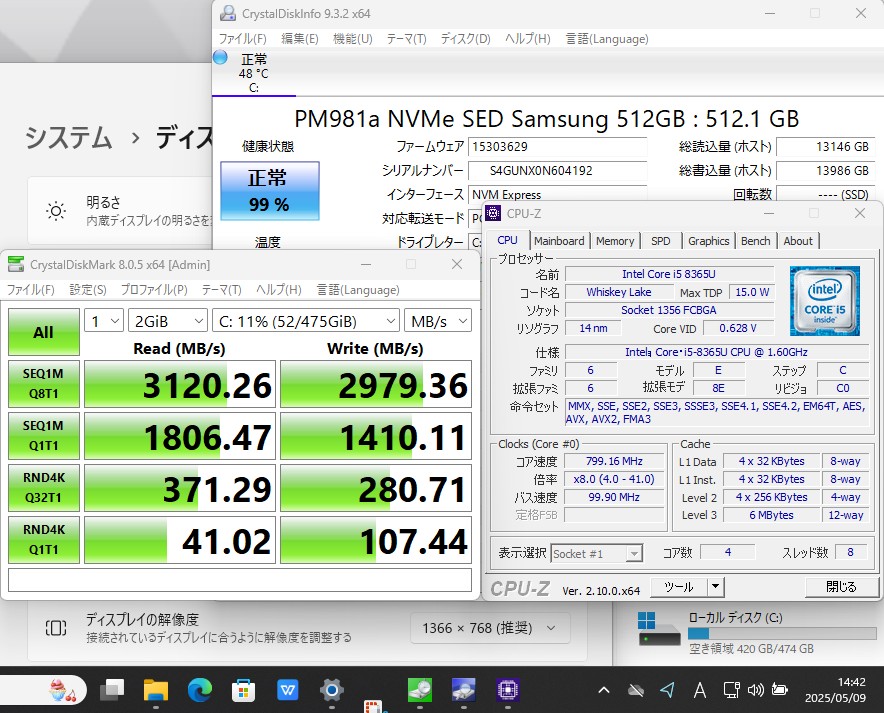Screen dimensions: 884x713
Task: Click the cloud sync tray icon
Action: point(636,690)
